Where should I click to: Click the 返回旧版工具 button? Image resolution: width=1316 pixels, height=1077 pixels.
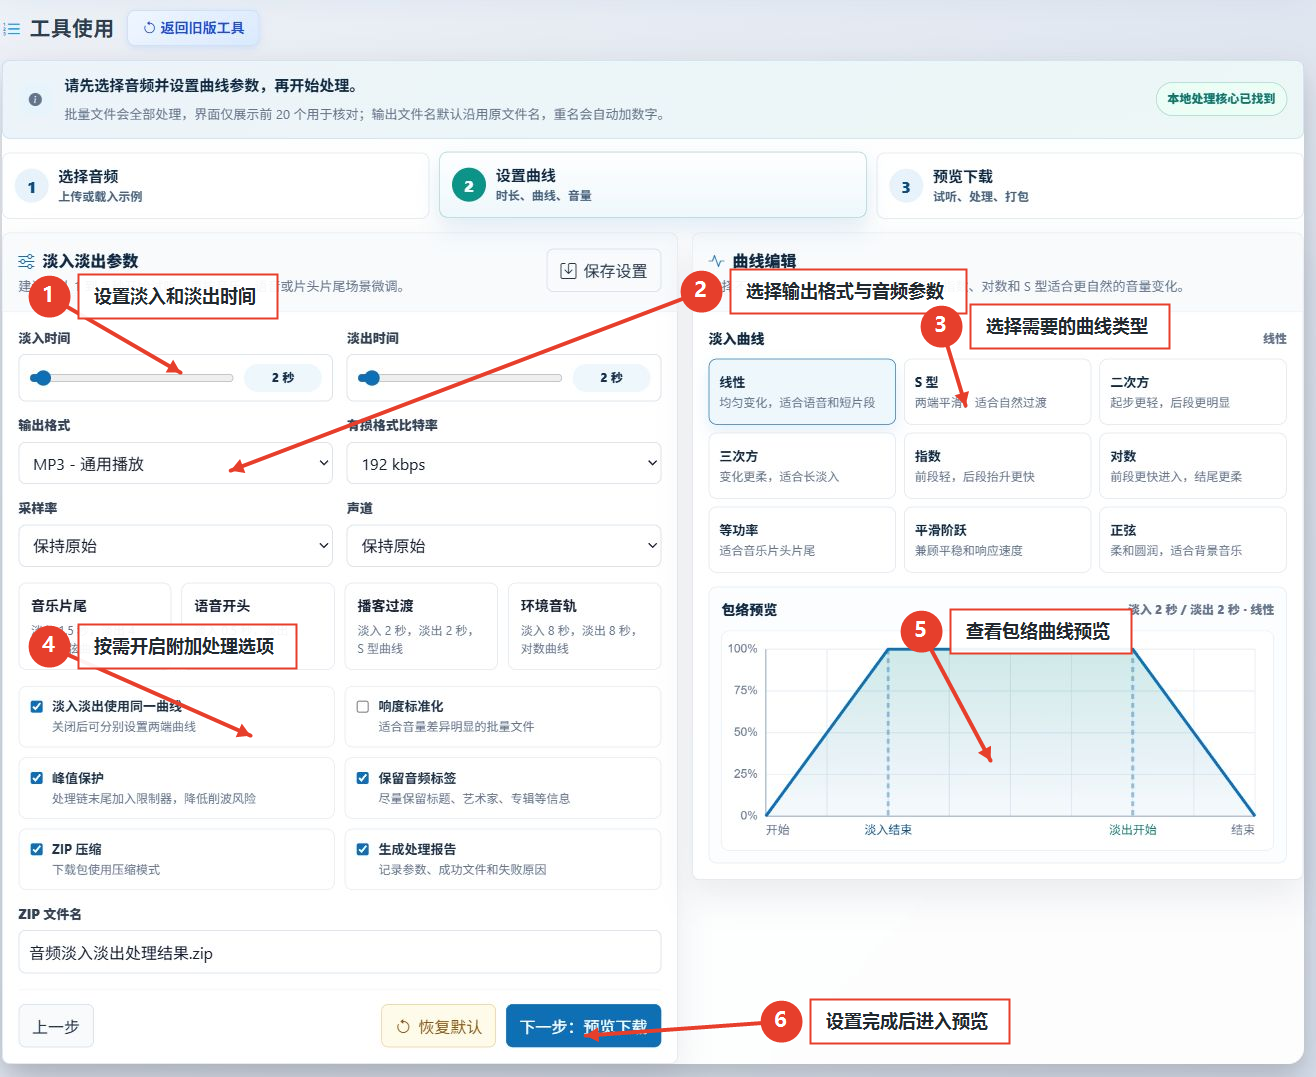click(193, 28)
